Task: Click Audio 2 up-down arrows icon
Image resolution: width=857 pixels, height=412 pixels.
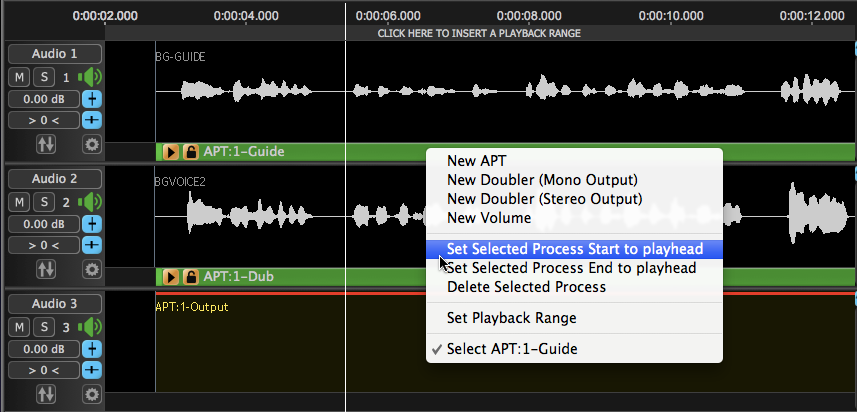Action: (x=46, y=269)
